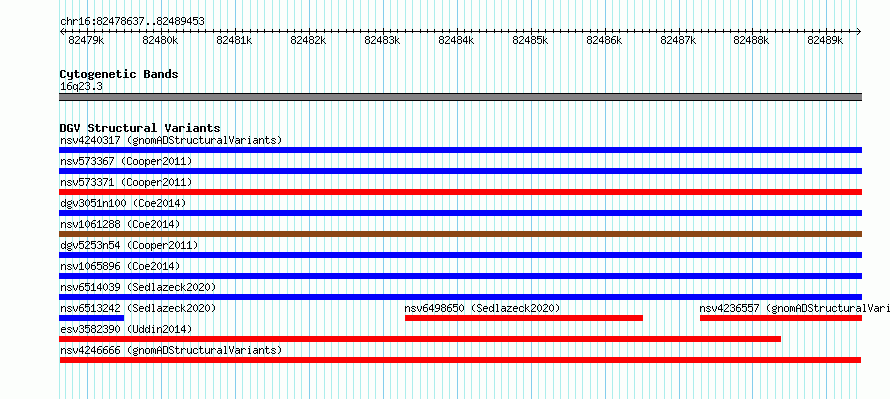The height and width of the screenshot is (399, 890).
Task: Select the dgv5253n54 (Cooper2011) label
Action: [129, 245]
